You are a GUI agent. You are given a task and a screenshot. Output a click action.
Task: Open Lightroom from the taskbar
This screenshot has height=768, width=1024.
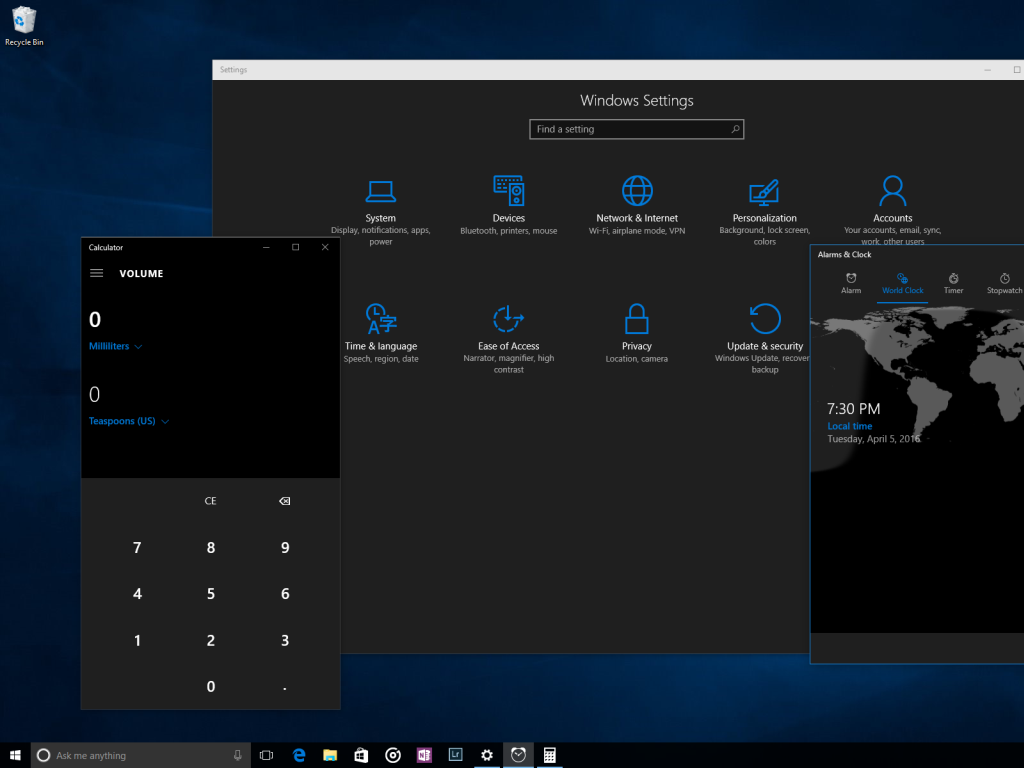click(x=455, y=755)
